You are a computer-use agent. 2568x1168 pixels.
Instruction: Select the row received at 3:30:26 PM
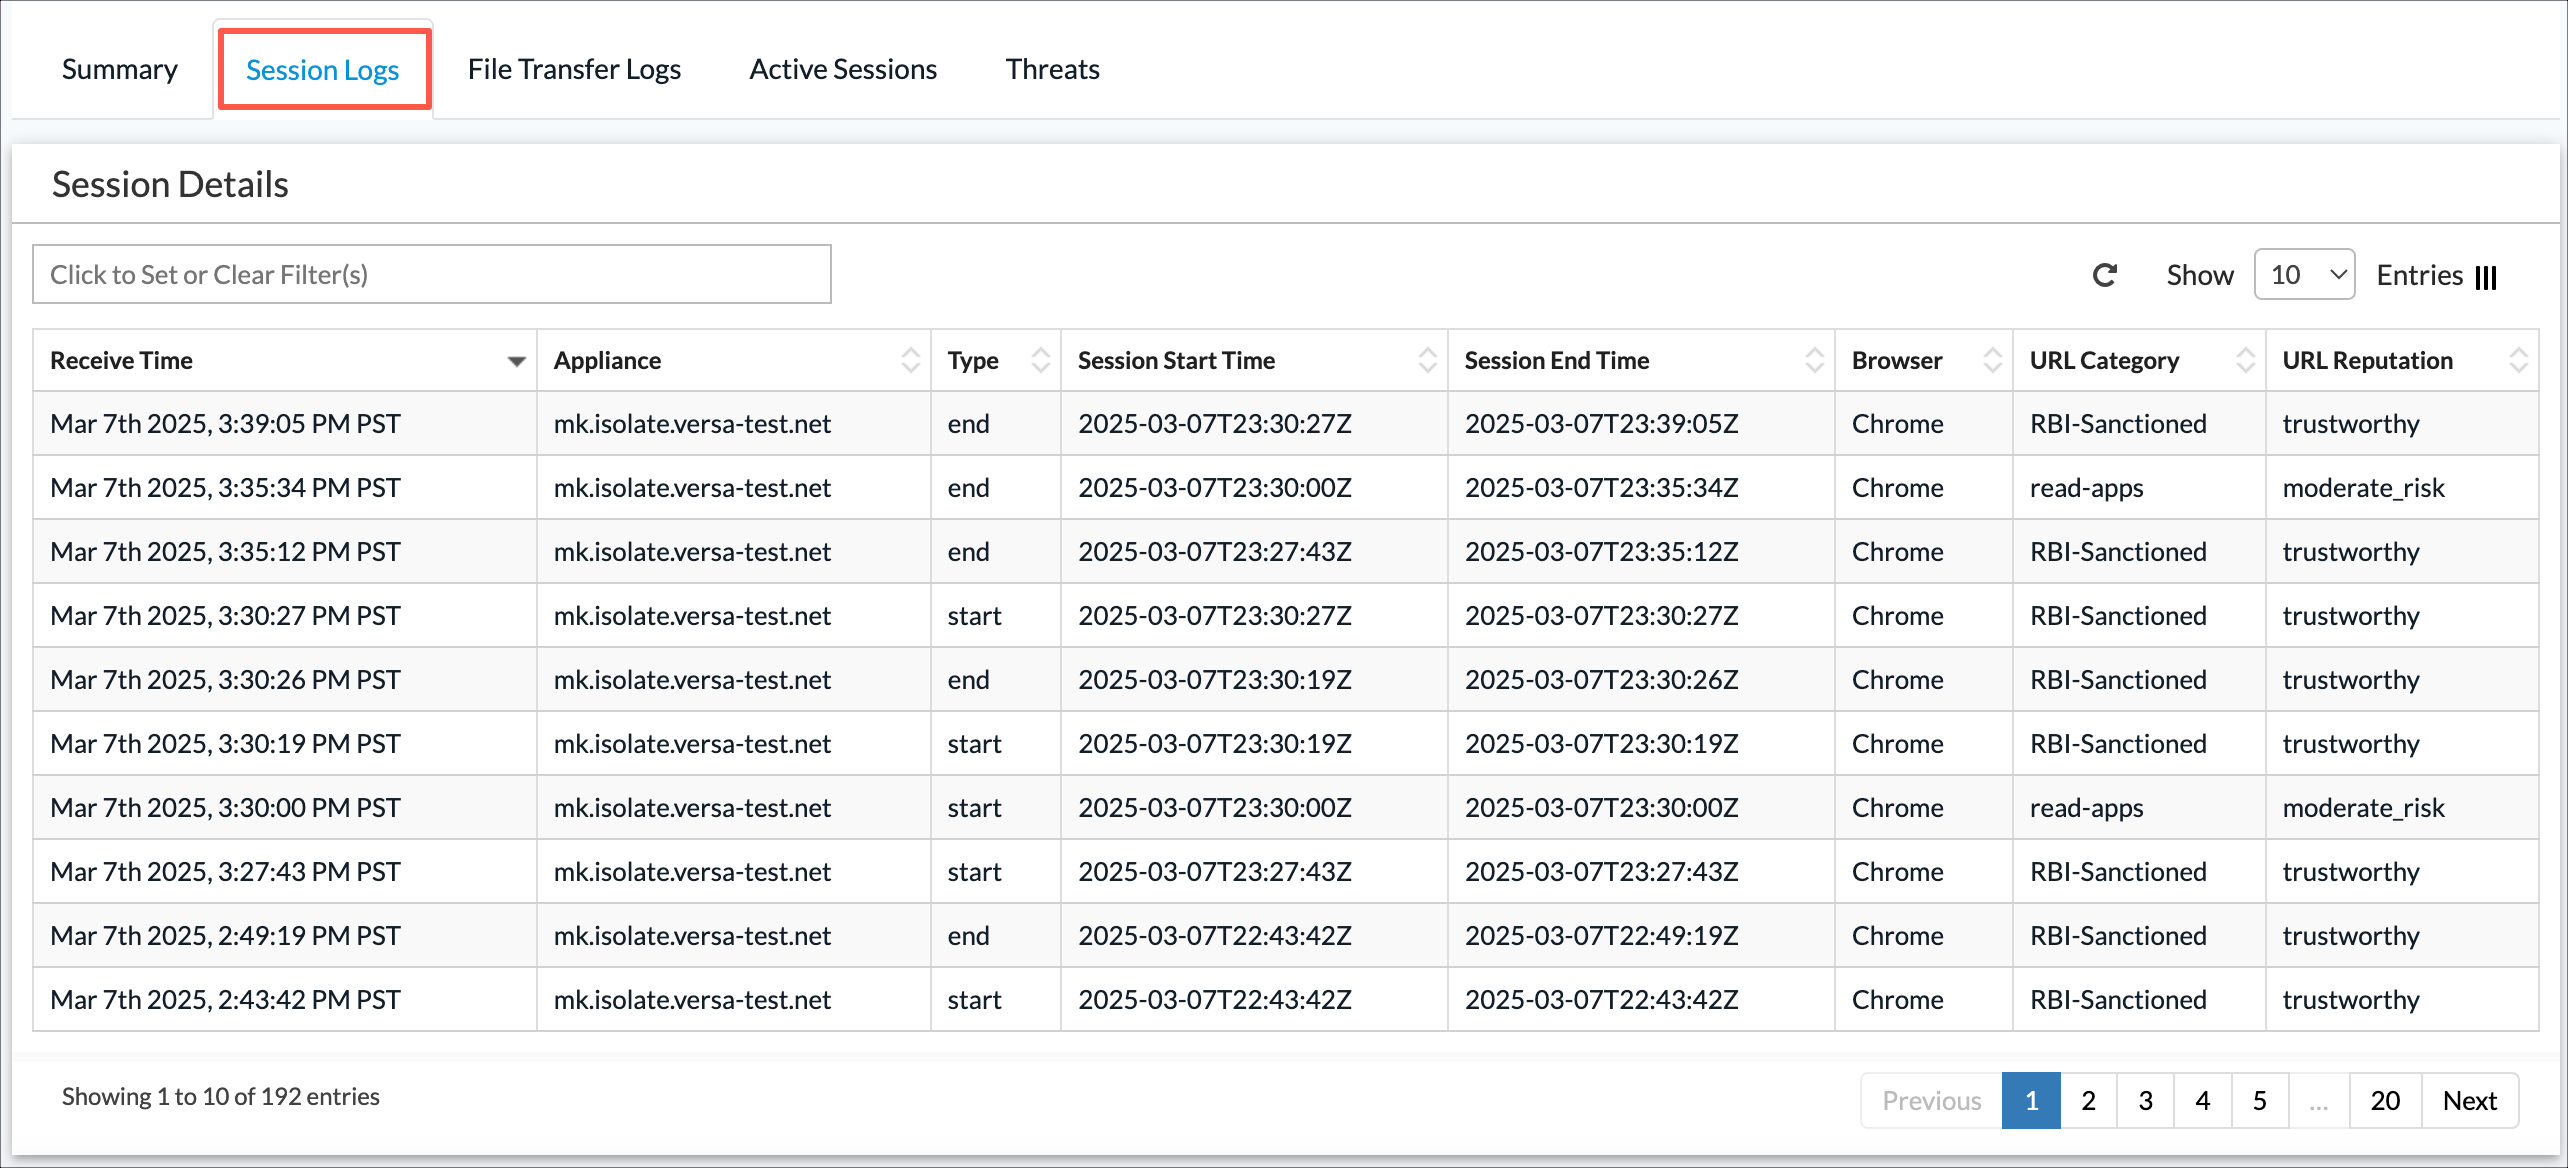(x=1285, y=679)
